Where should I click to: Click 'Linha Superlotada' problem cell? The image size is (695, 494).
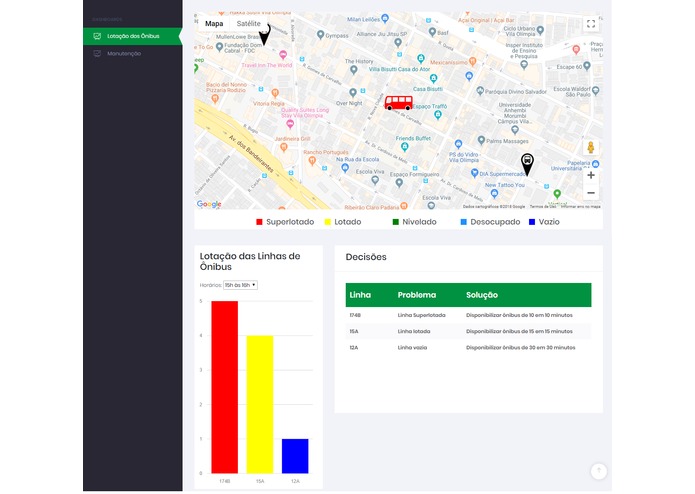pyautogui.click(x=422, y=315)
